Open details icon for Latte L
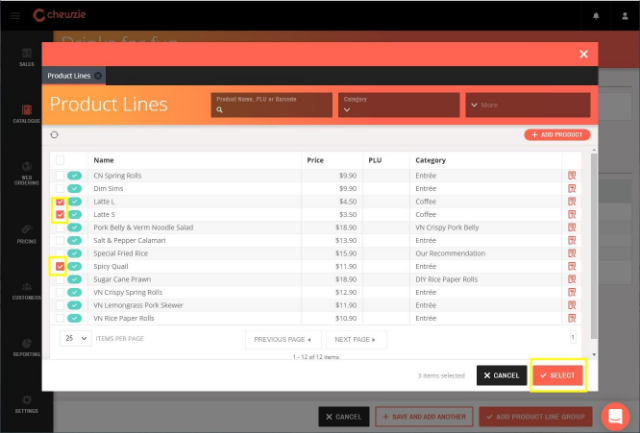 [x=572, y=202]
